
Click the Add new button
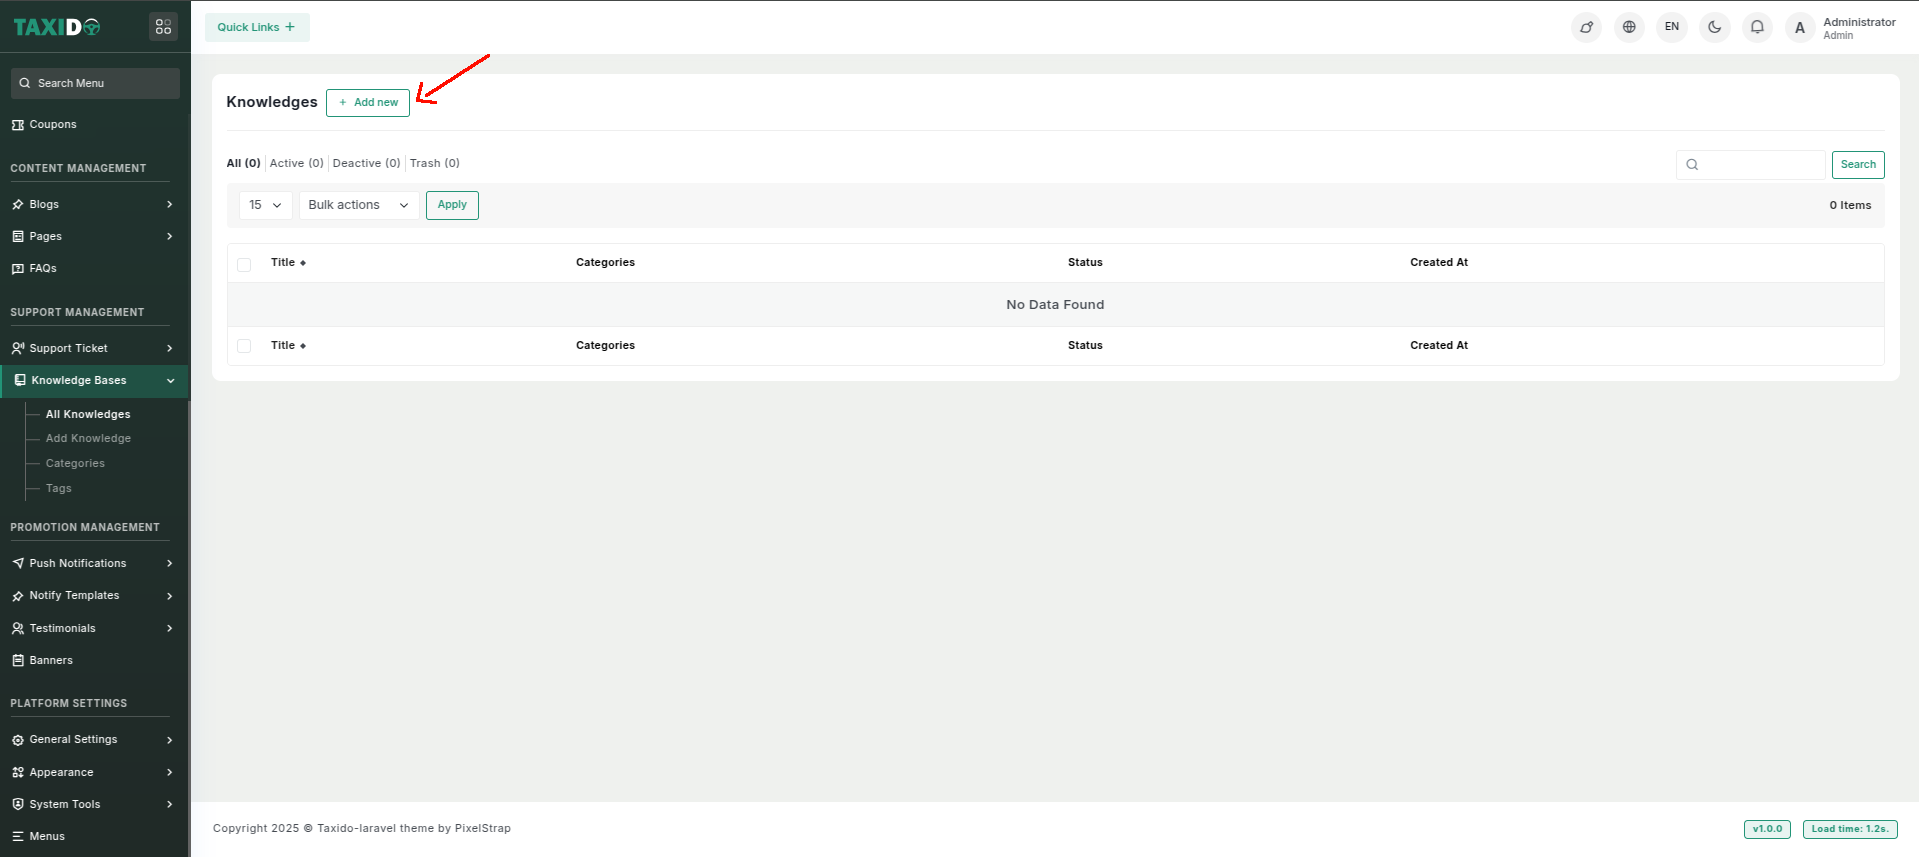(x=368, y=103)
